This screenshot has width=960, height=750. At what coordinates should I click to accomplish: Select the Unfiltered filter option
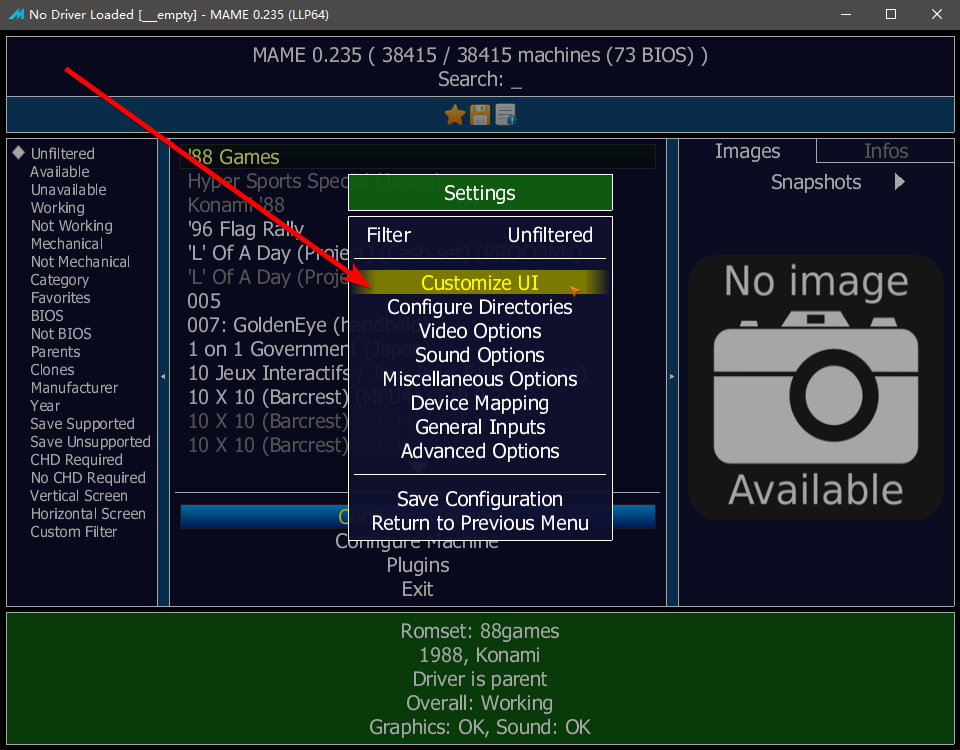pyautogui.click(x=62, y=154)
